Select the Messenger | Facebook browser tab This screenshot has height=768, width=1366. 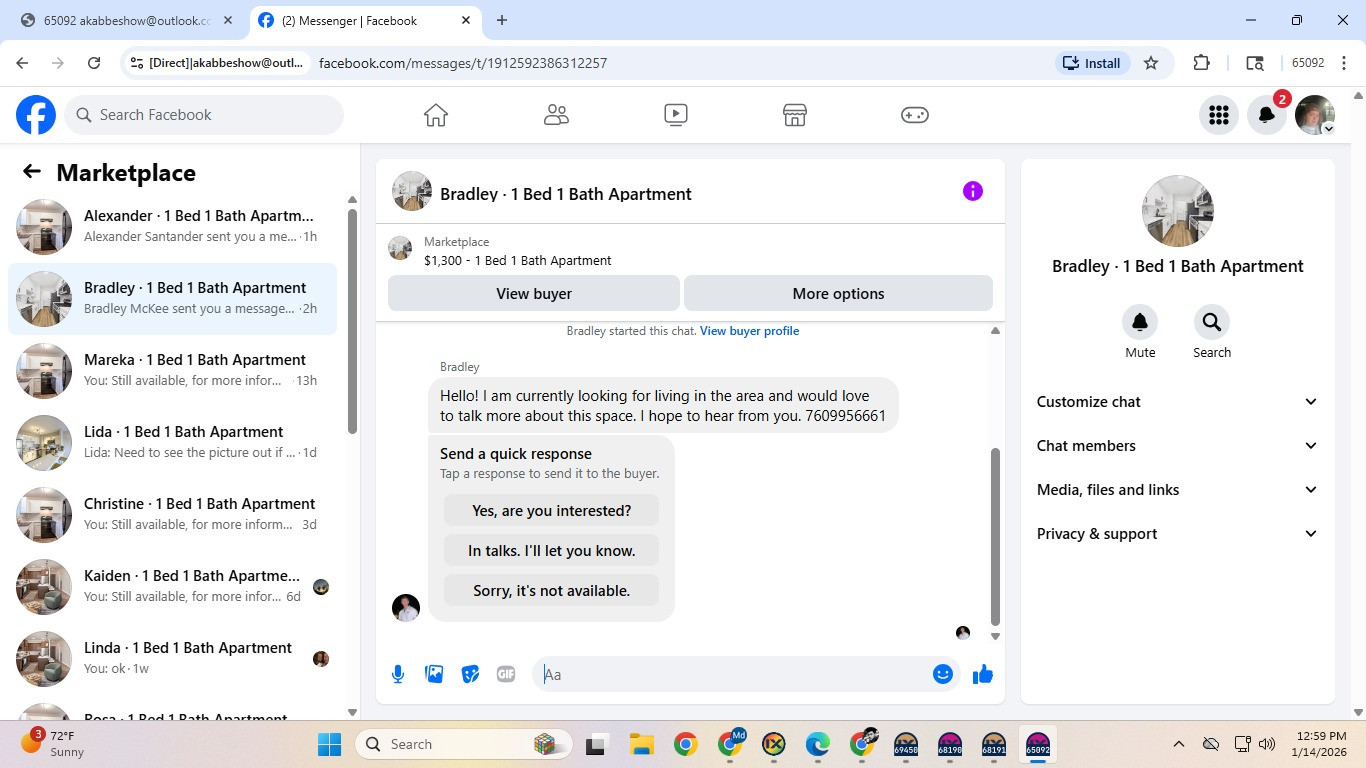tap(363, 20)
